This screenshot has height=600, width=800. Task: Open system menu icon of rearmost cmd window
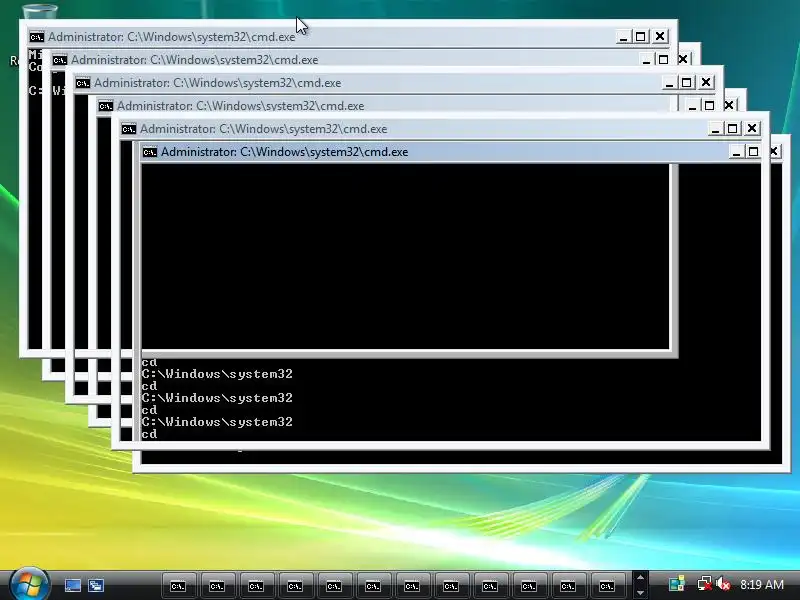click(x=37, y=37)
